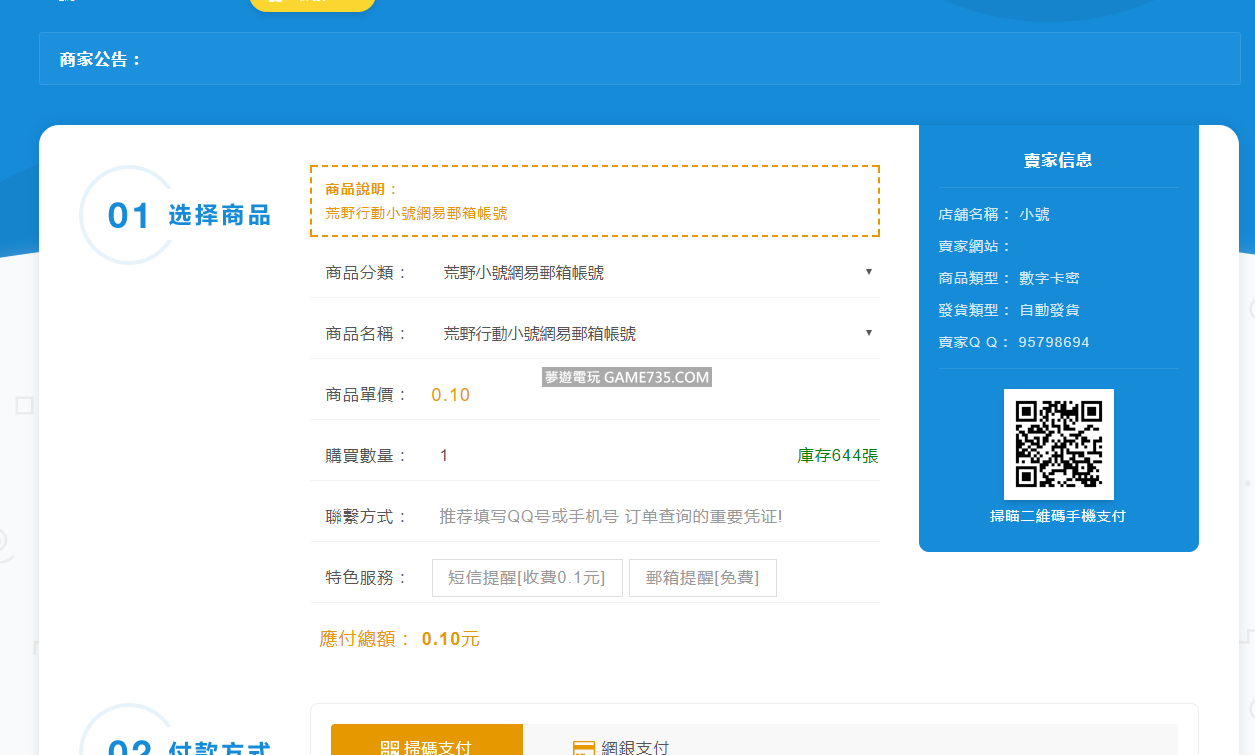Click the arrow on the 商品名稱 dropdown

[x=868, y=333]
